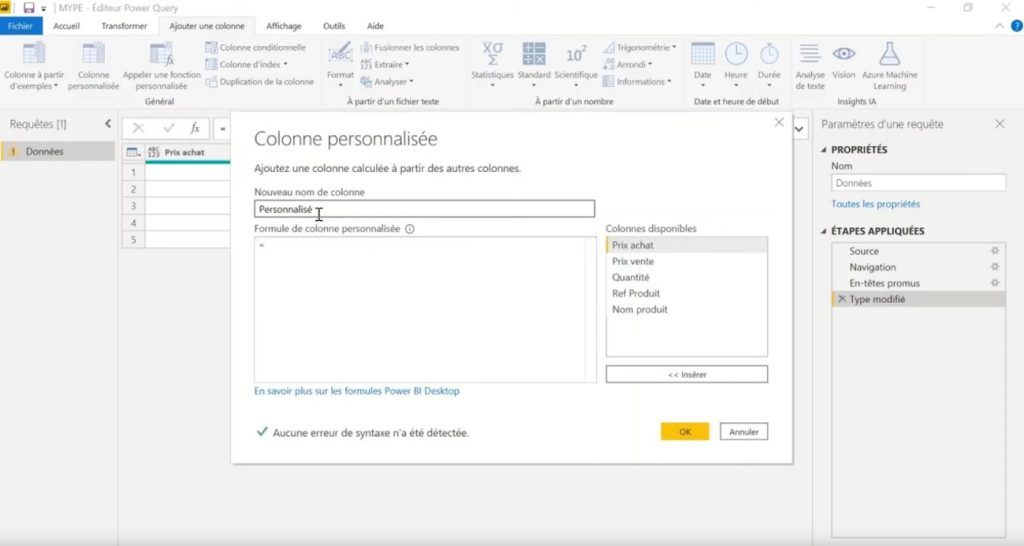Click the Date calendar icon
1024x546 pixels.
[703, 54]
